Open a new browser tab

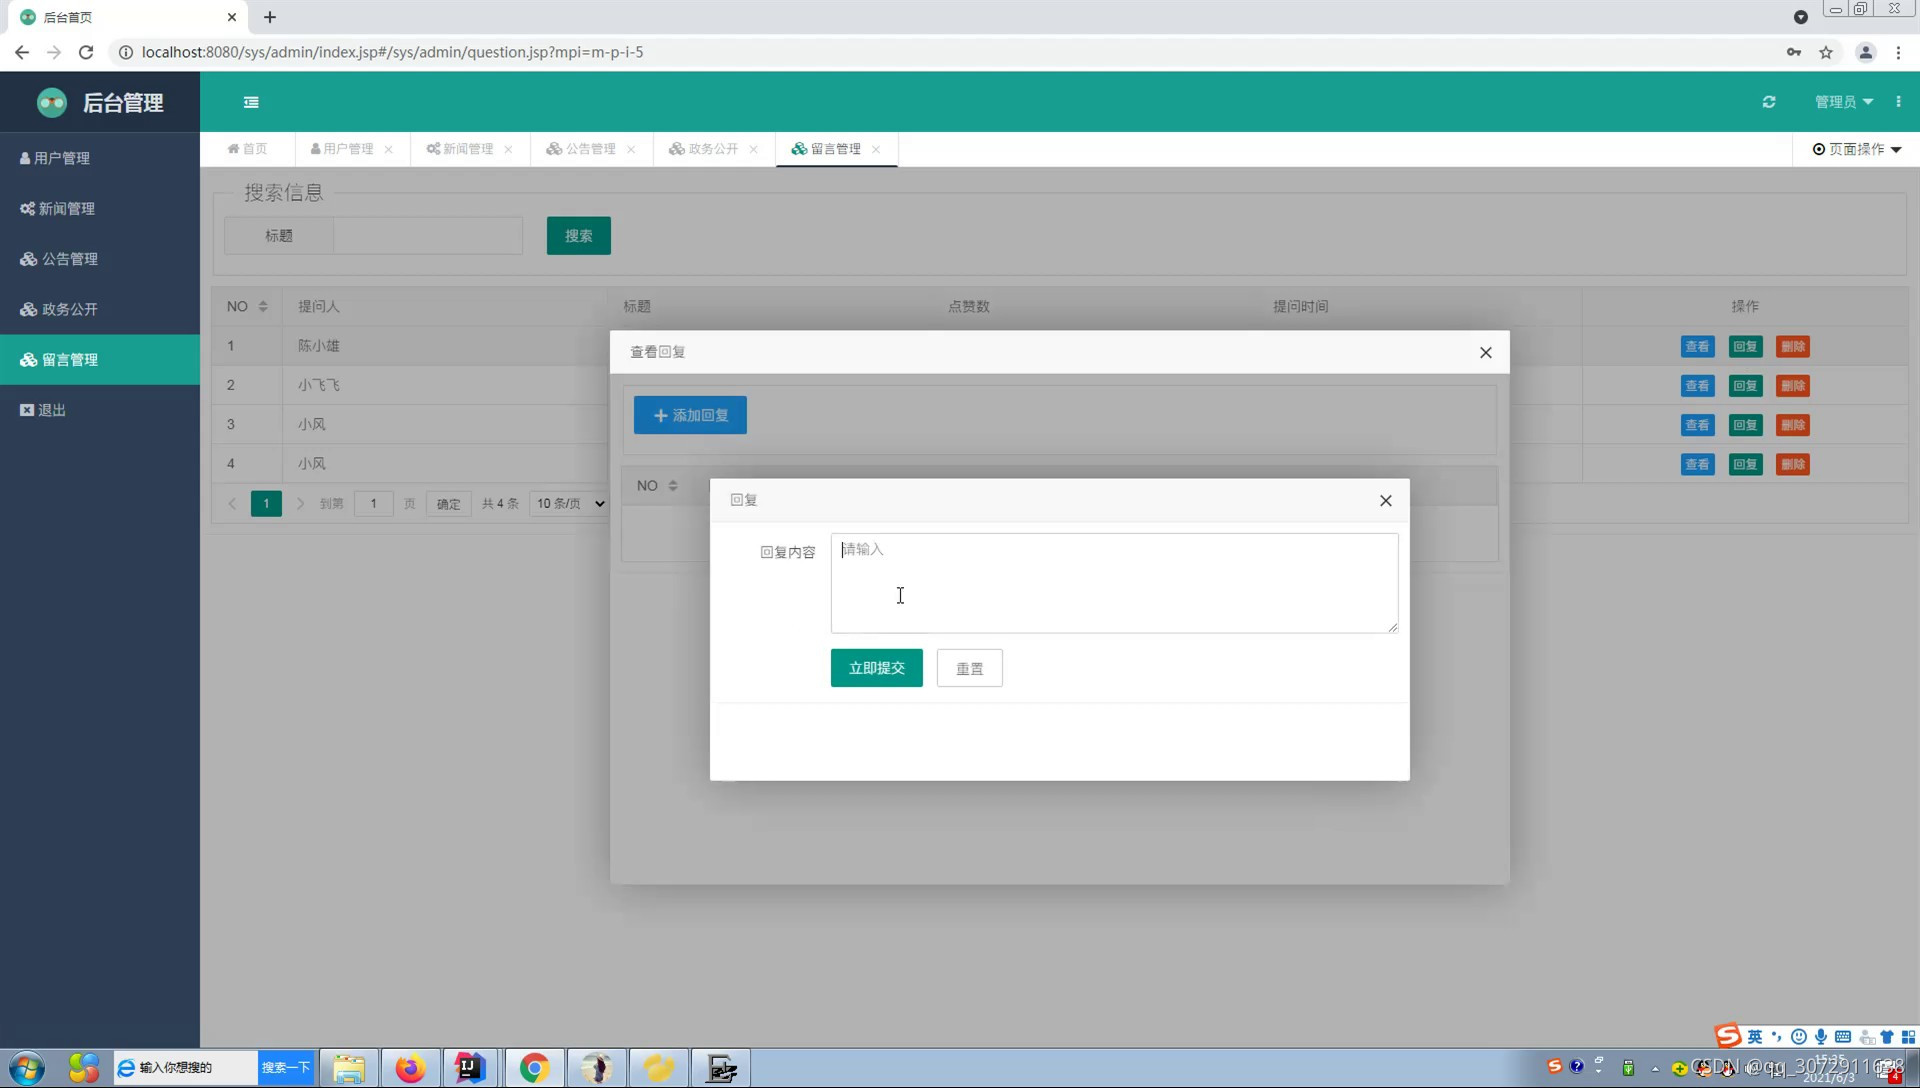tap(270, 17)
